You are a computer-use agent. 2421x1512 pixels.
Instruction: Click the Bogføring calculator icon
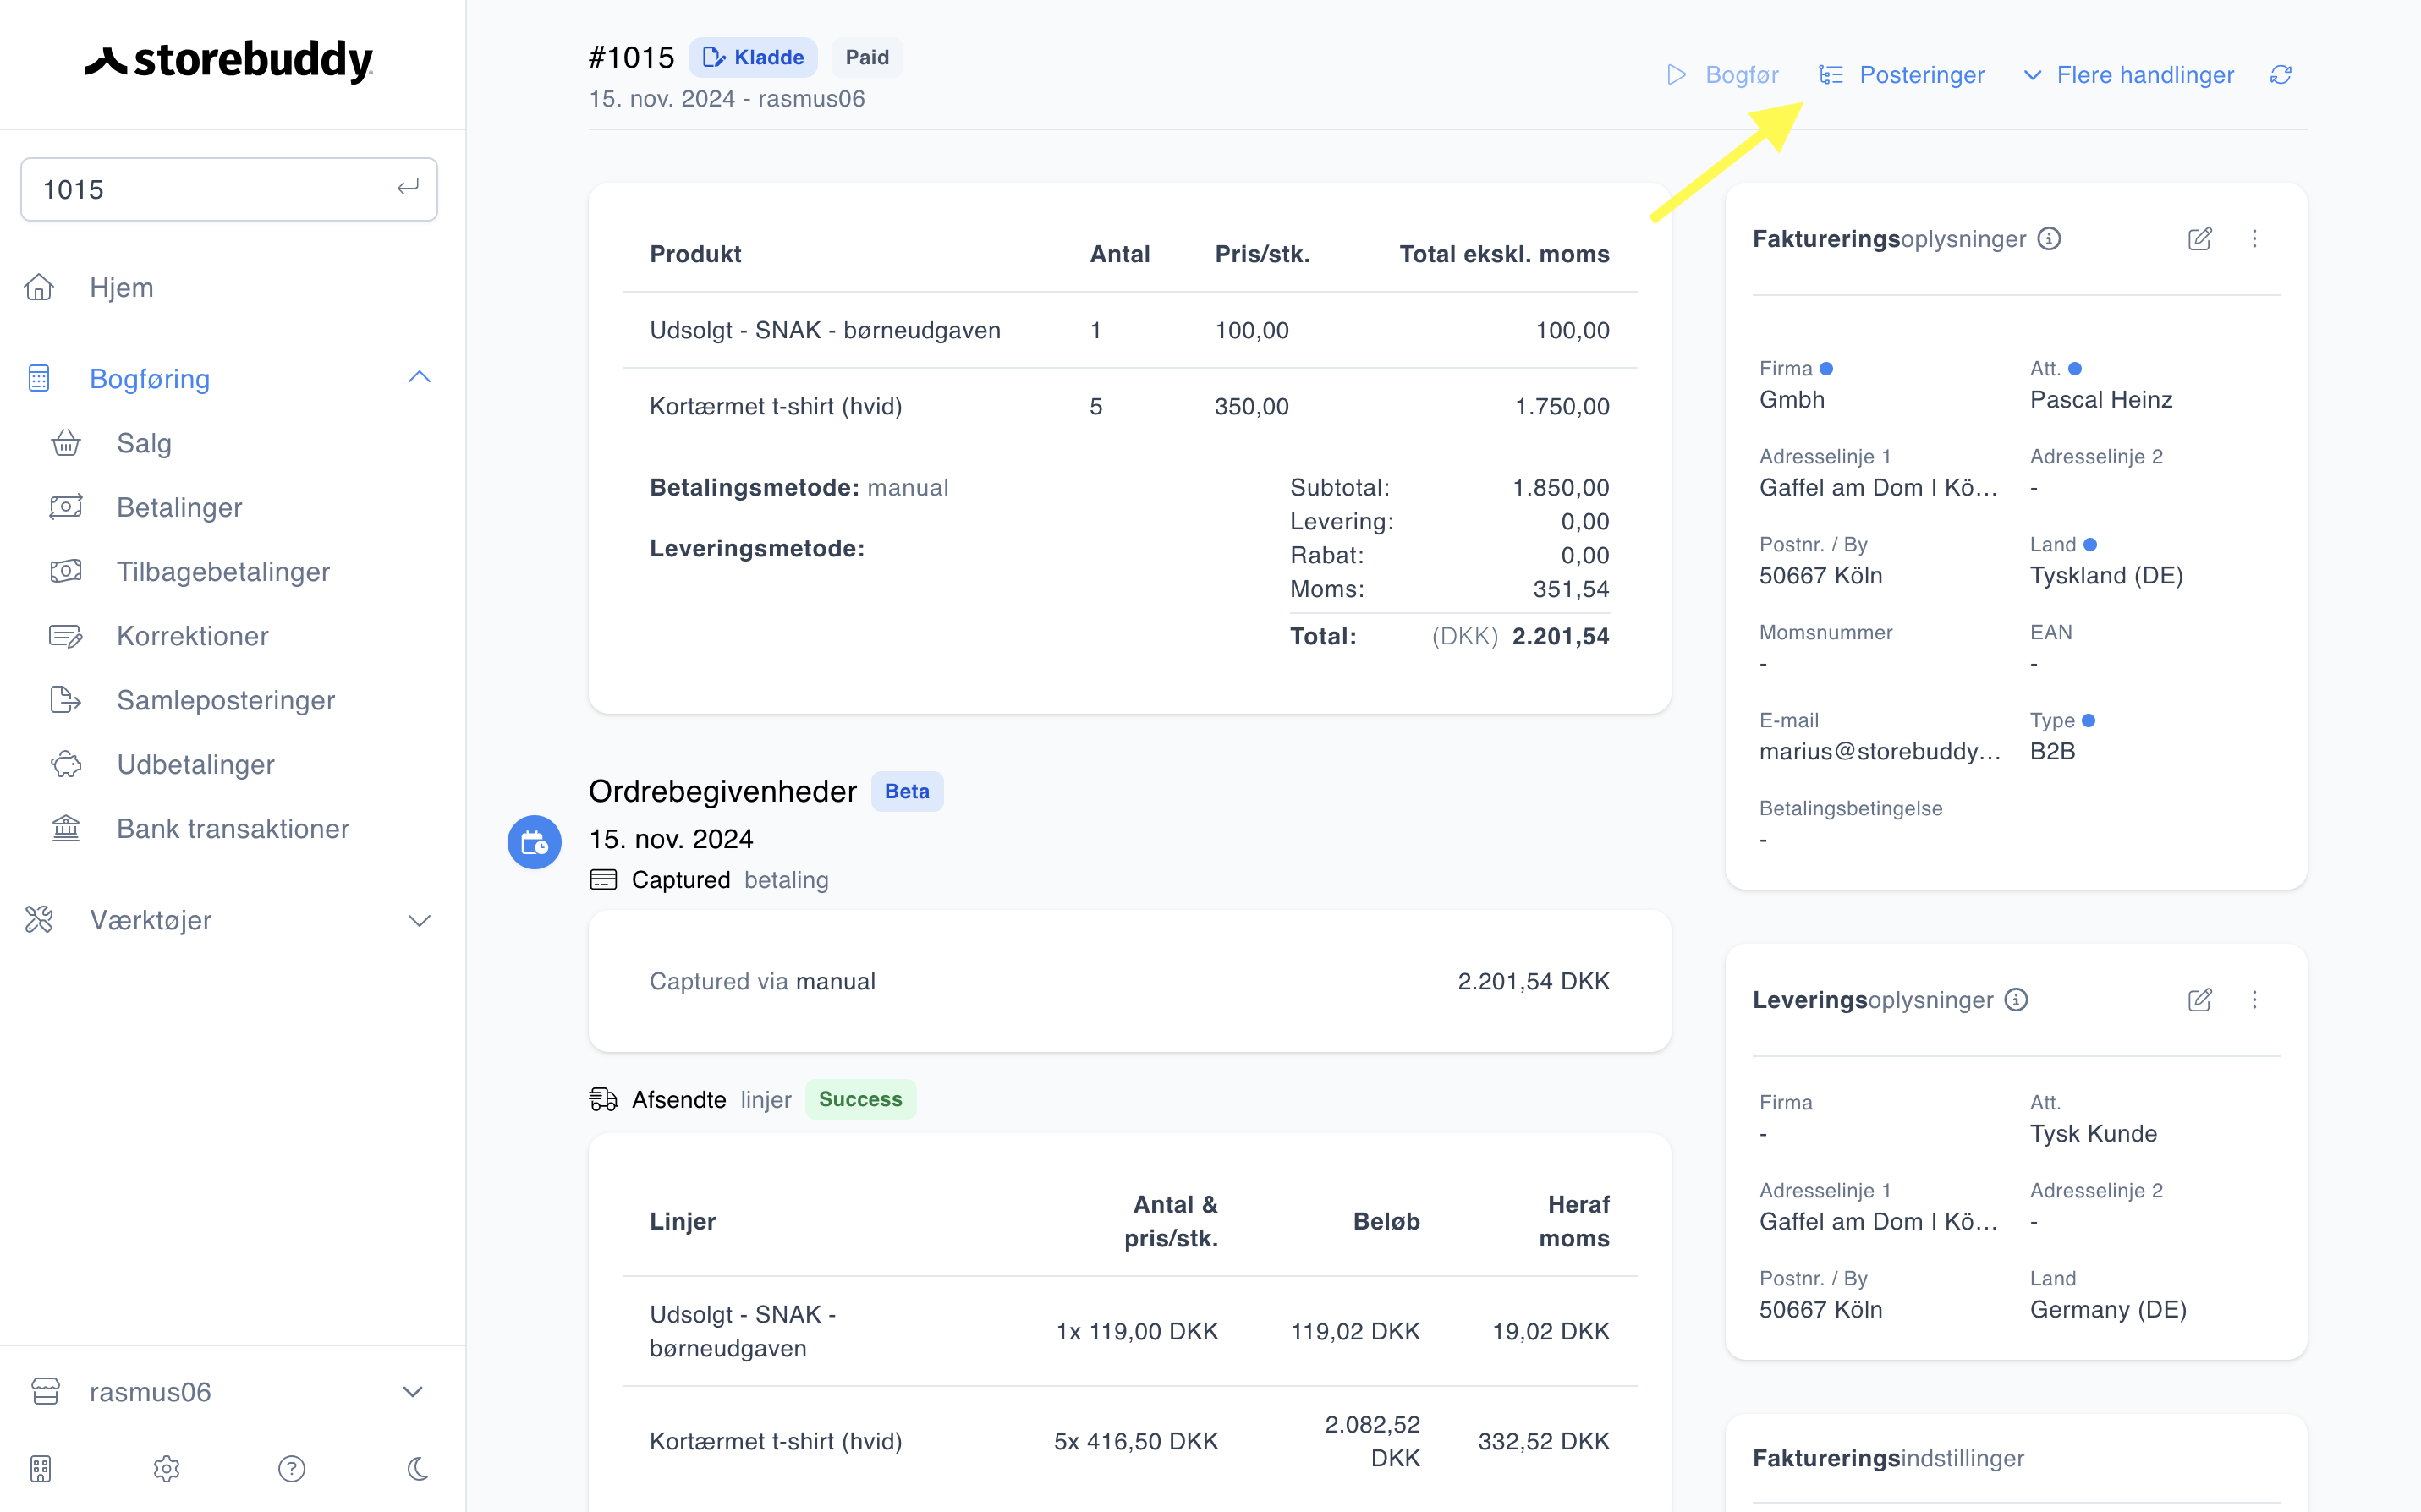click(39, 378)
